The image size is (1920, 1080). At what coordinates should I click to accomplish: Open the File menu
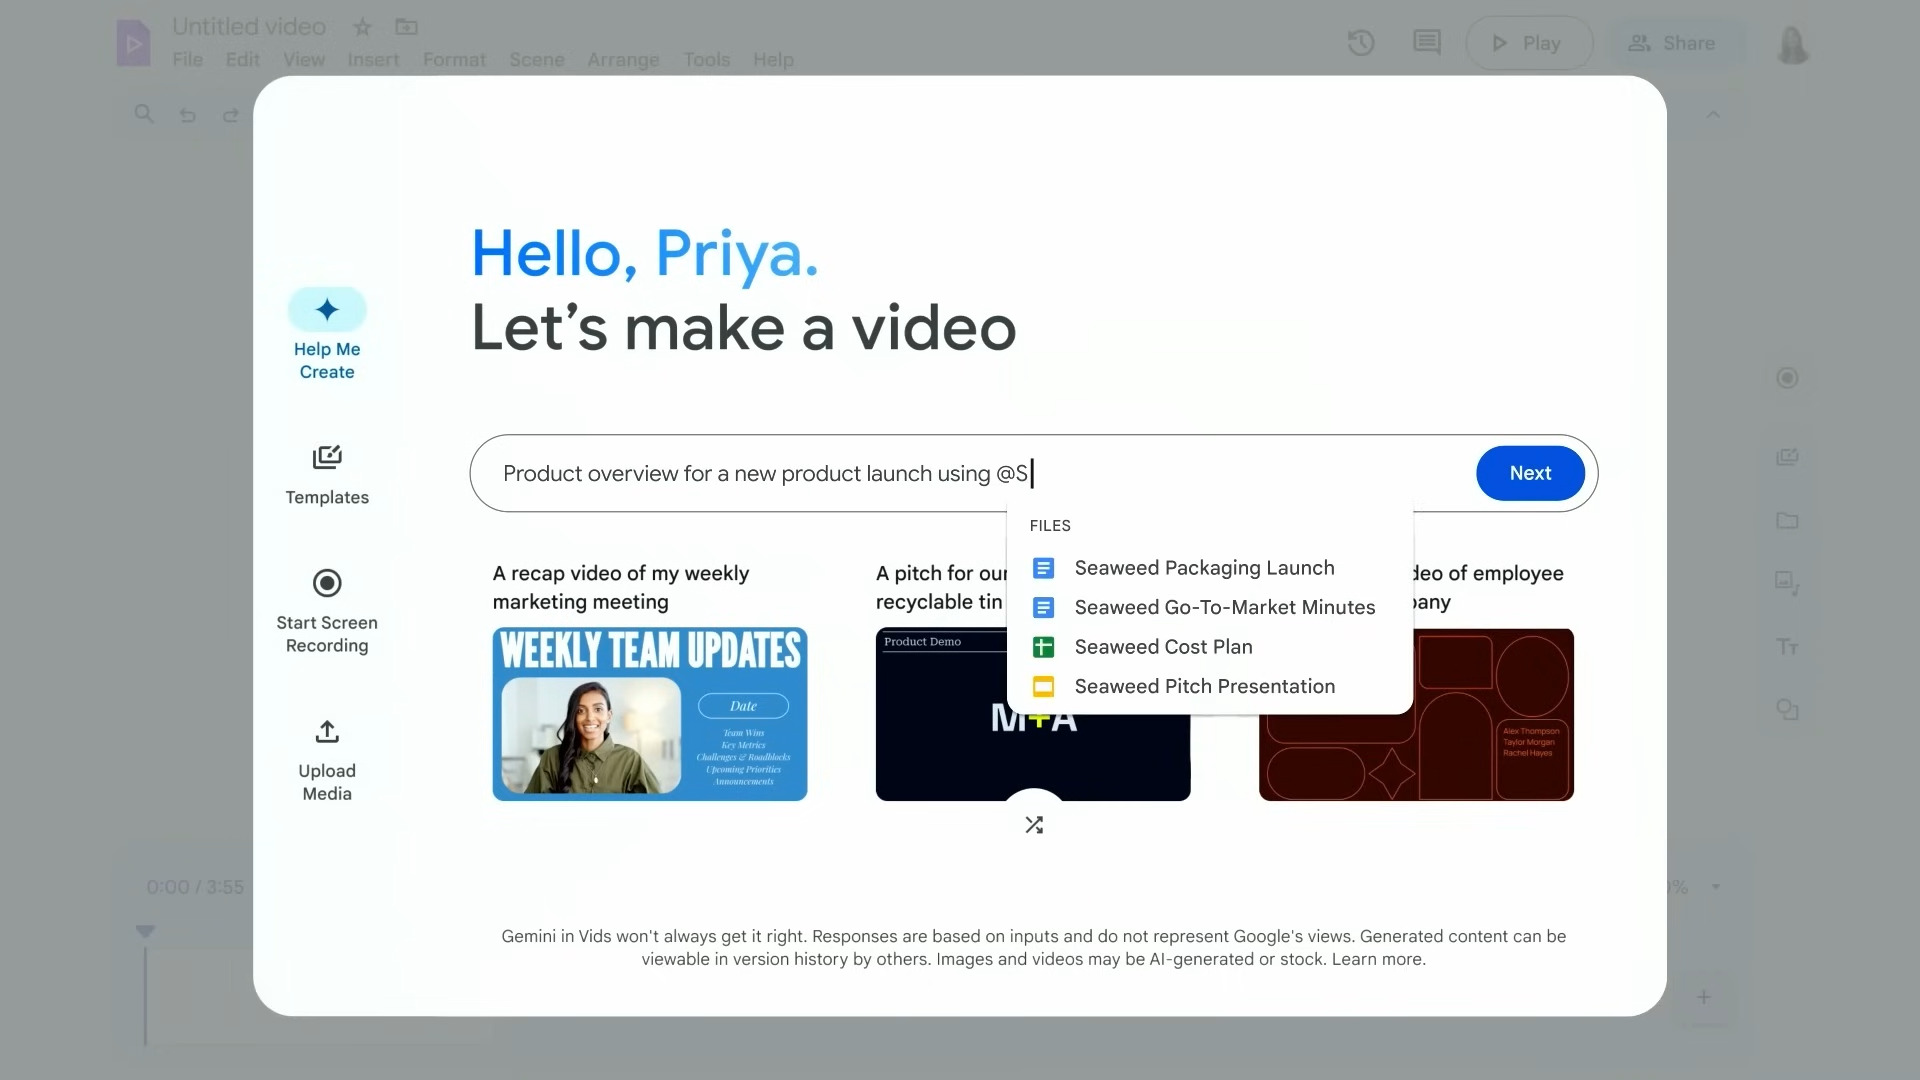tap(187, 60)
